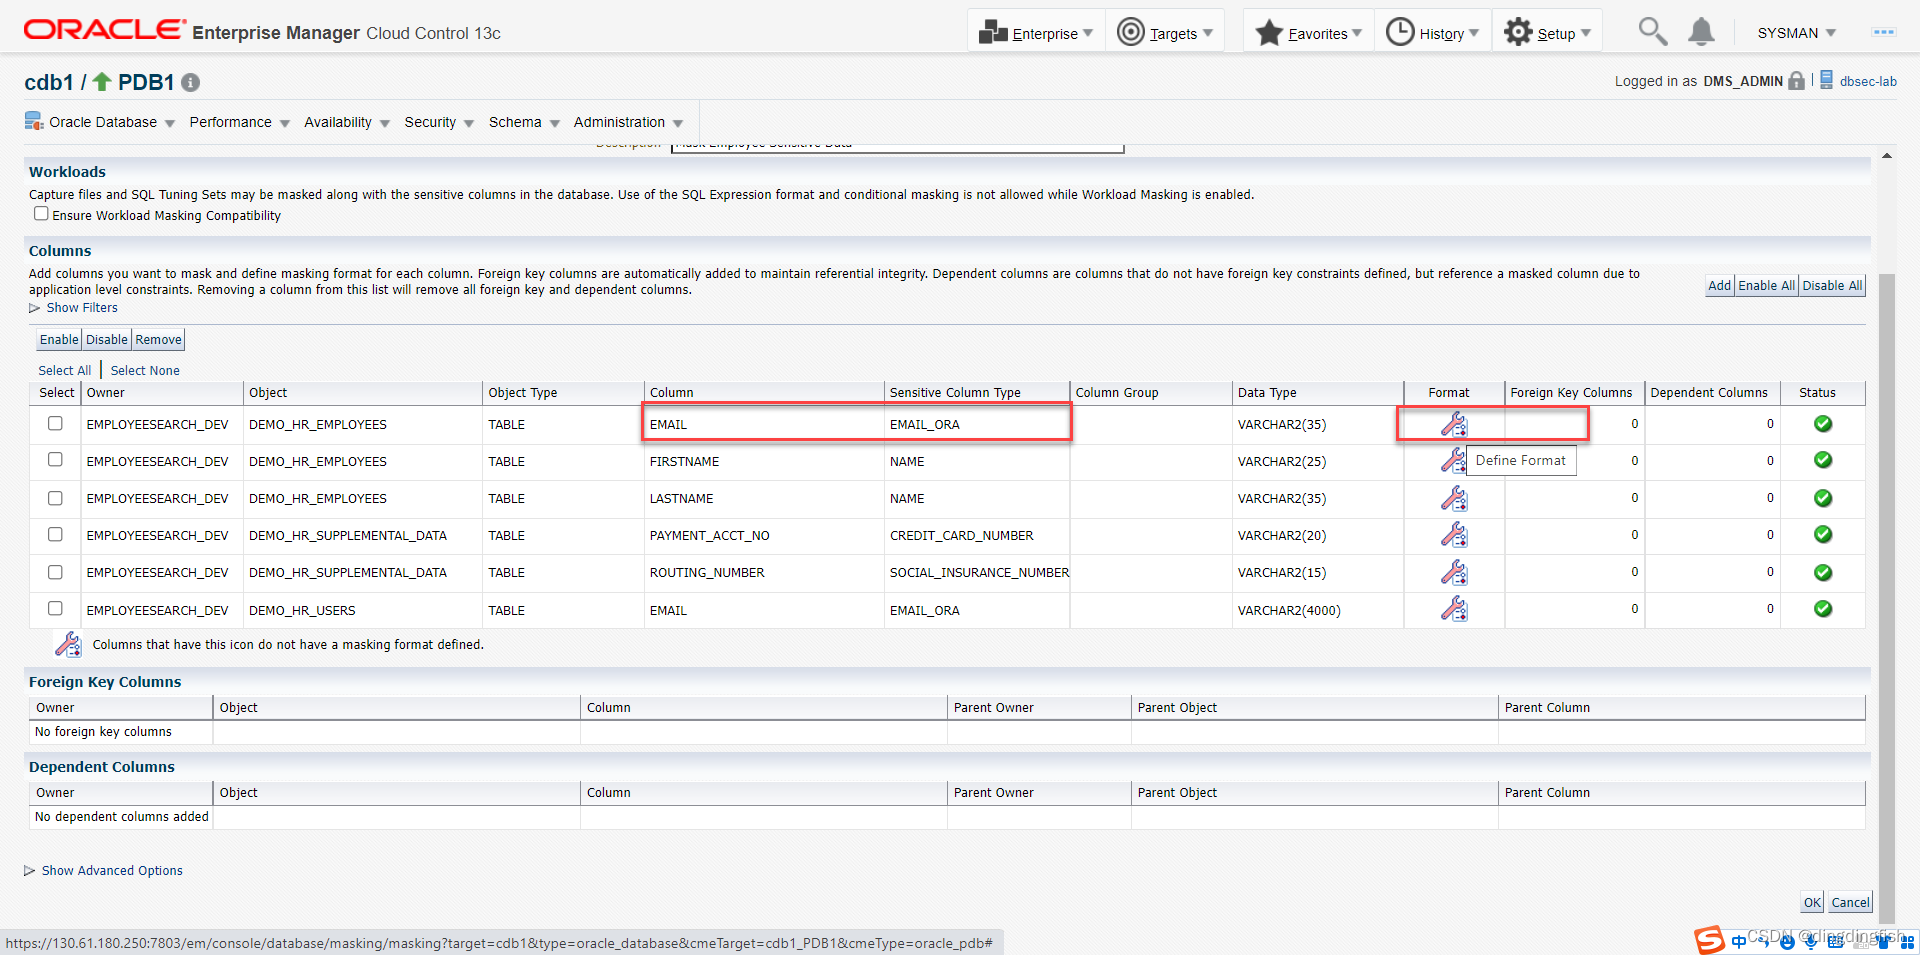Select checkbox for PAYMENT_ACCT_NO row
Viewport: 1920px width, 955px height.
pyautogui.click(x=55, y=534)
